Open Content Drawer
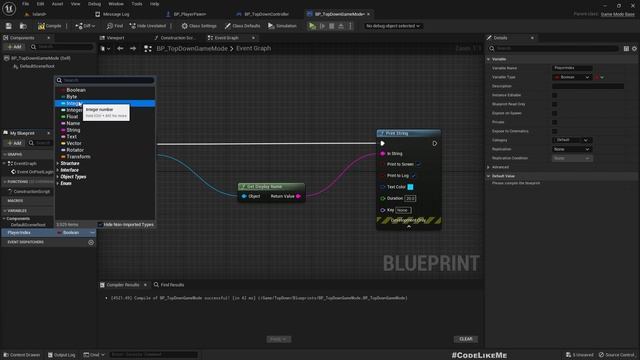640x360 pixels. click(22, 355)
